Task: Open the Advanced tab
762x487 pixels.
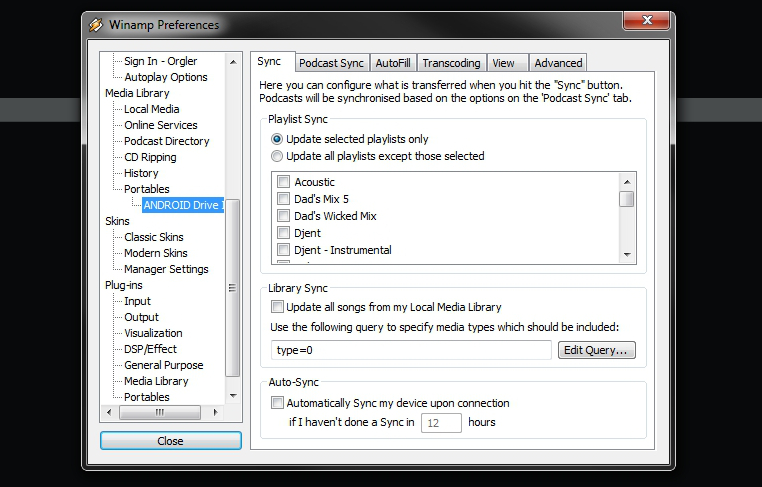Action: tap(558, 63)
